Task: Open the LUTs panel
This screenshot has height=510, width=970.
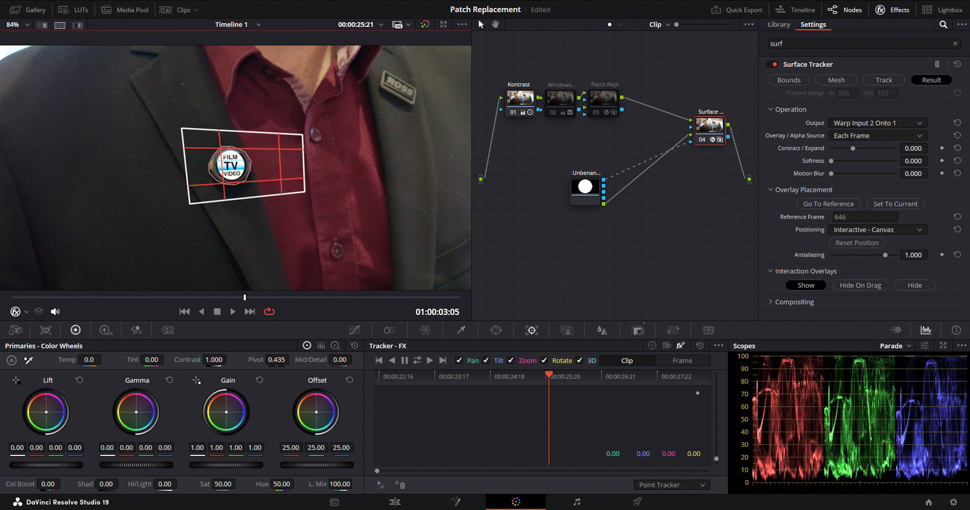Action: pos(73,10)
